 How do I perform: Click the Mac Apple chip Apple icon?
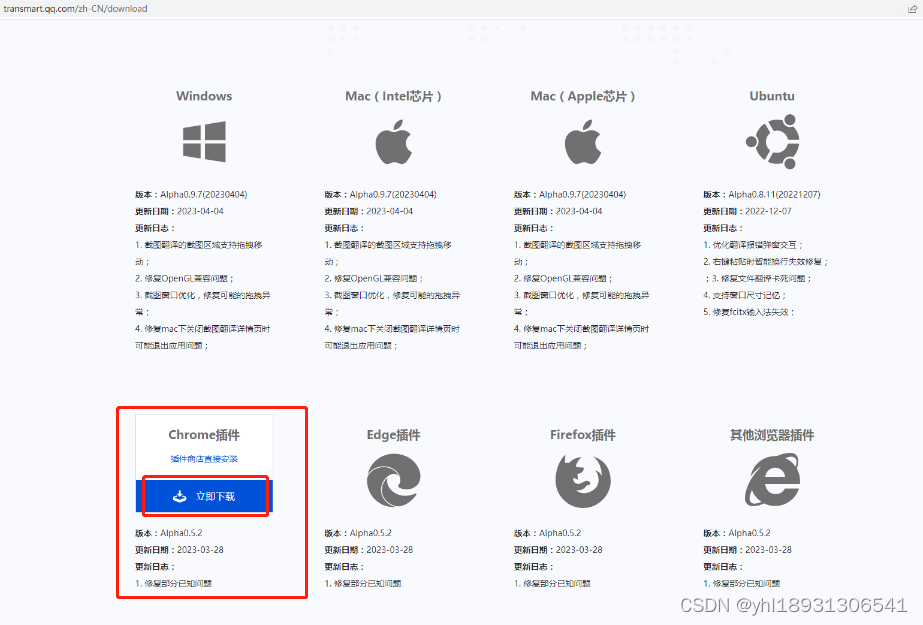pyautogui.click(x=583, y=142)
